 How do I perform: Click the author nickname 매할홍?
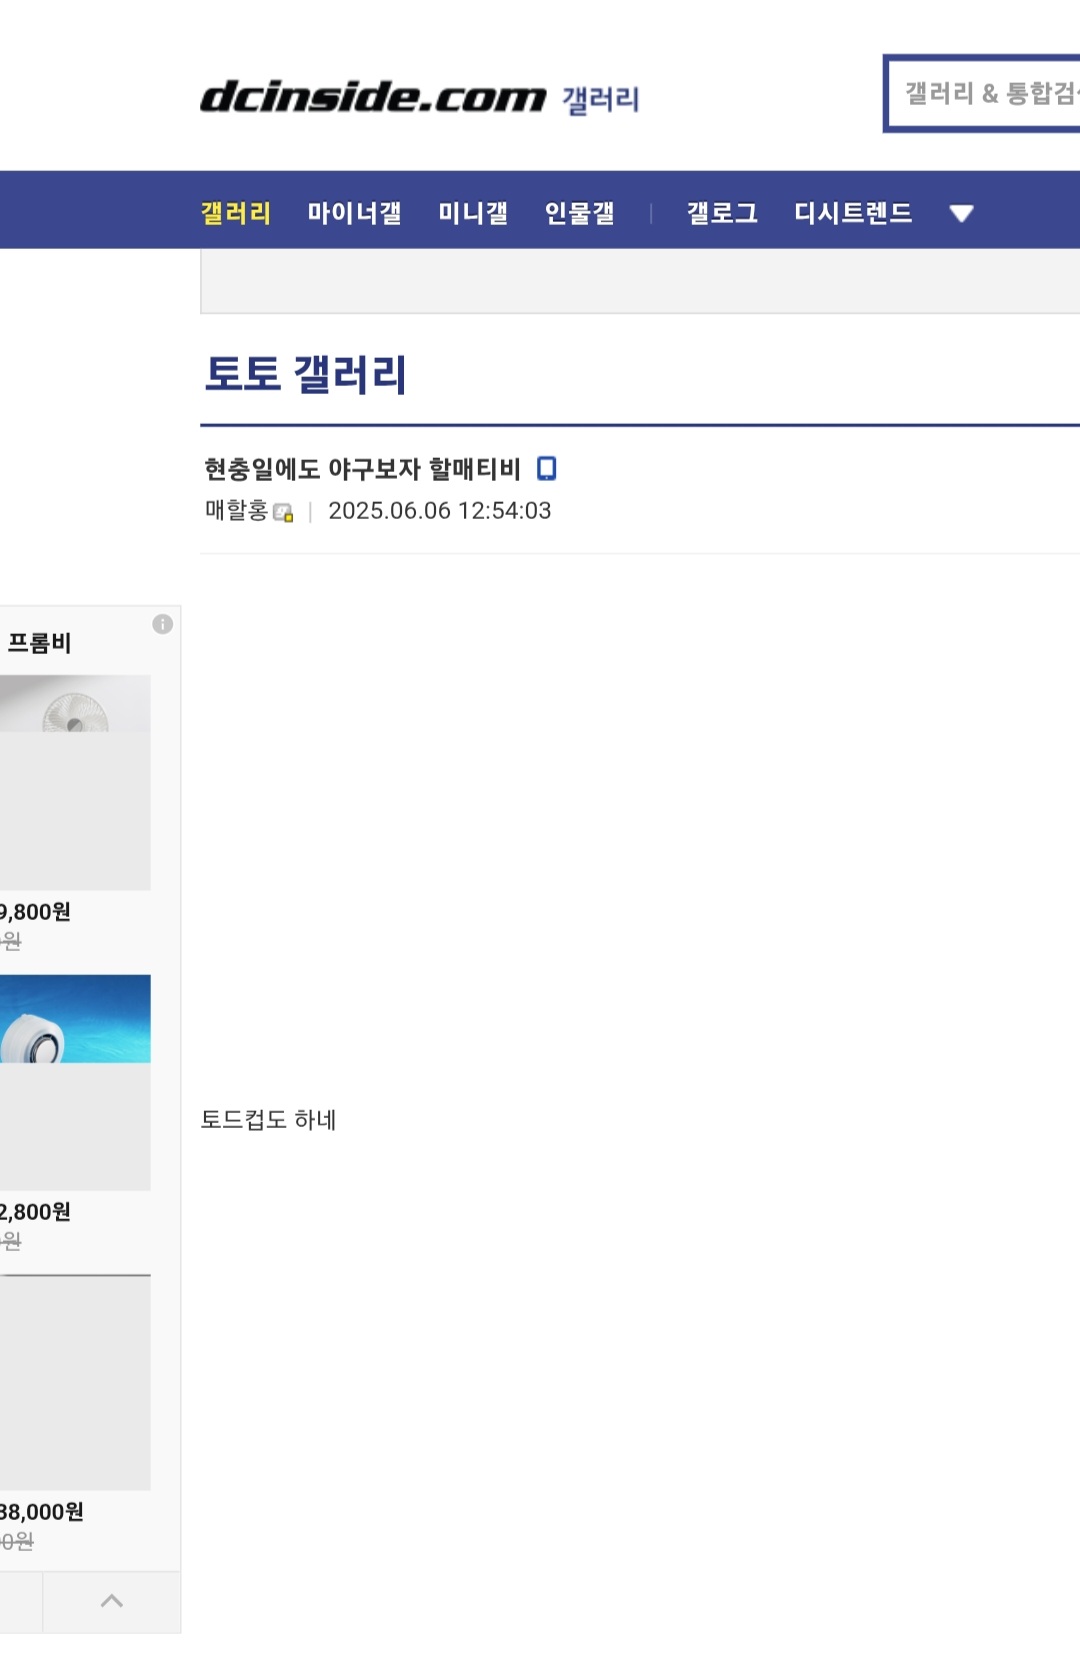pos(236,510)
